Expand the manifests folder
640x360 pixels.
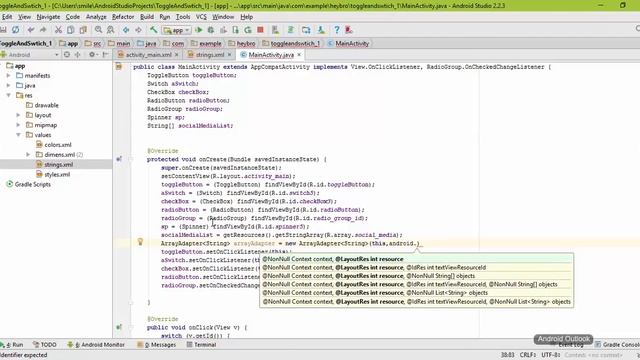(x=9, y=76)
